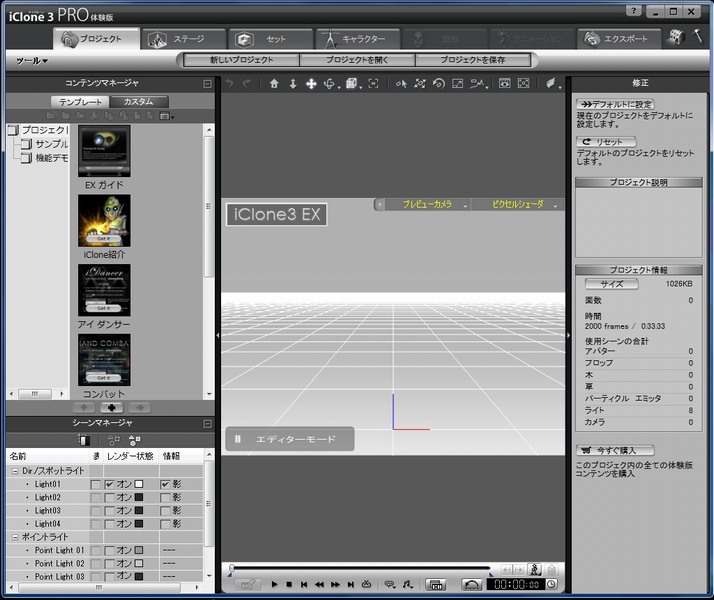The height and width of the screenshot is (600, 714).
Task: Collapse the ポイントライト group
Action: (x=15, y=537)
